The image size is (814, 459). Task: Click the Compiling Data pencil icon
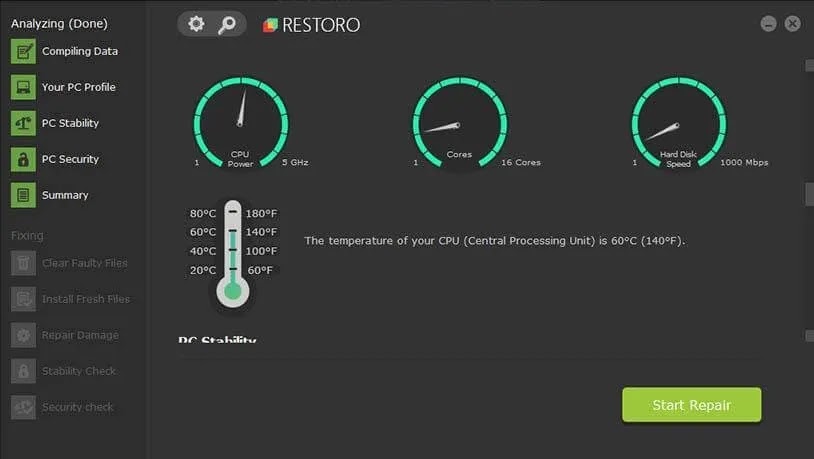tap(23, 52)
